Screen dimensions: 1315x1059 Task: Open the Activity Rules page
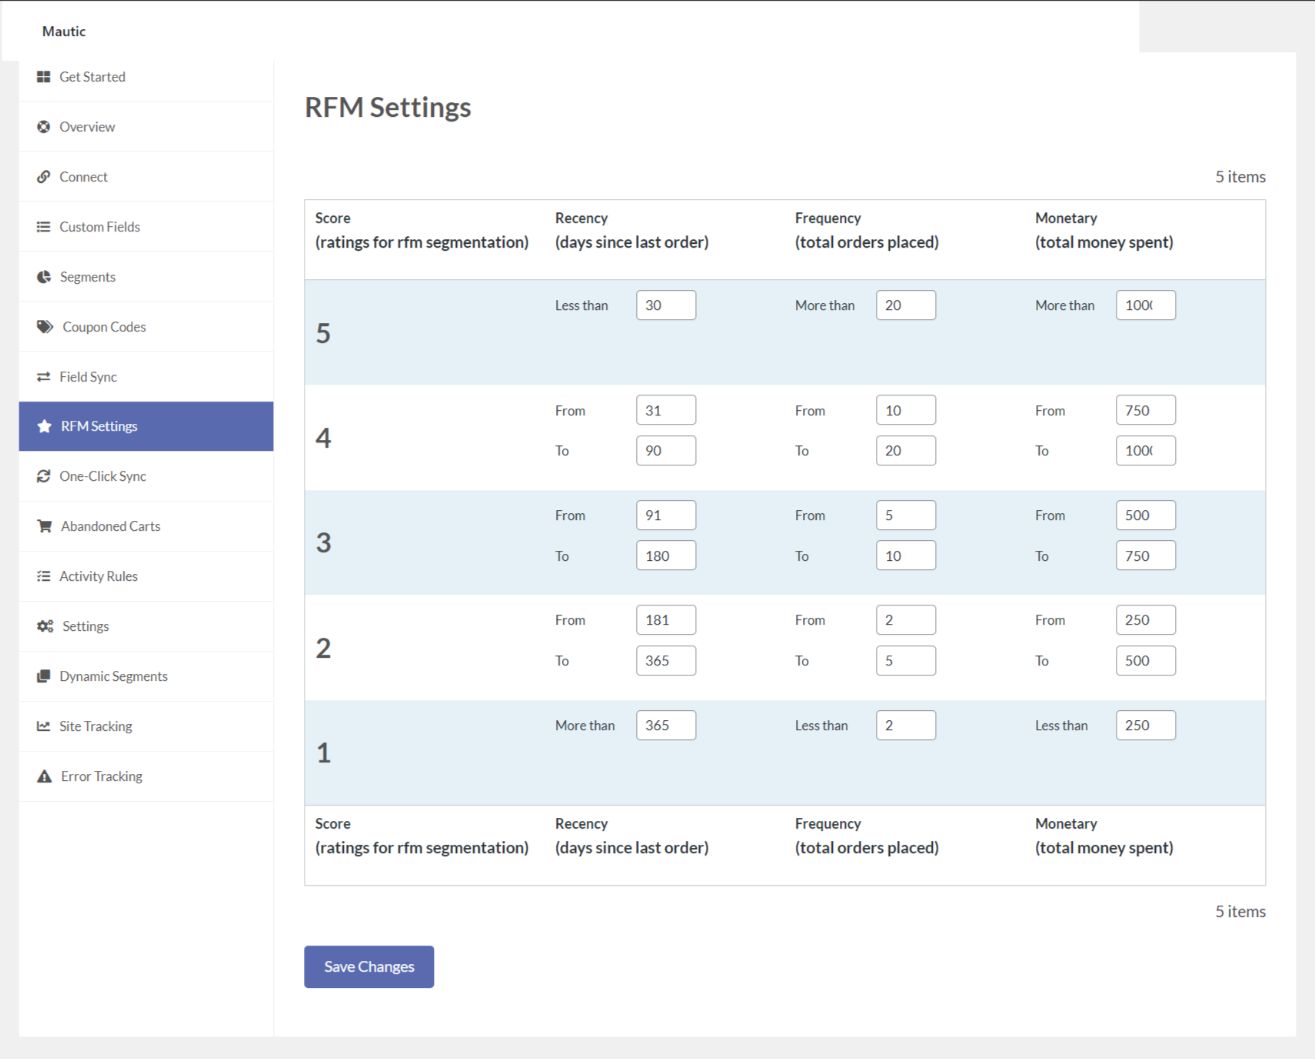click(146, 577)
